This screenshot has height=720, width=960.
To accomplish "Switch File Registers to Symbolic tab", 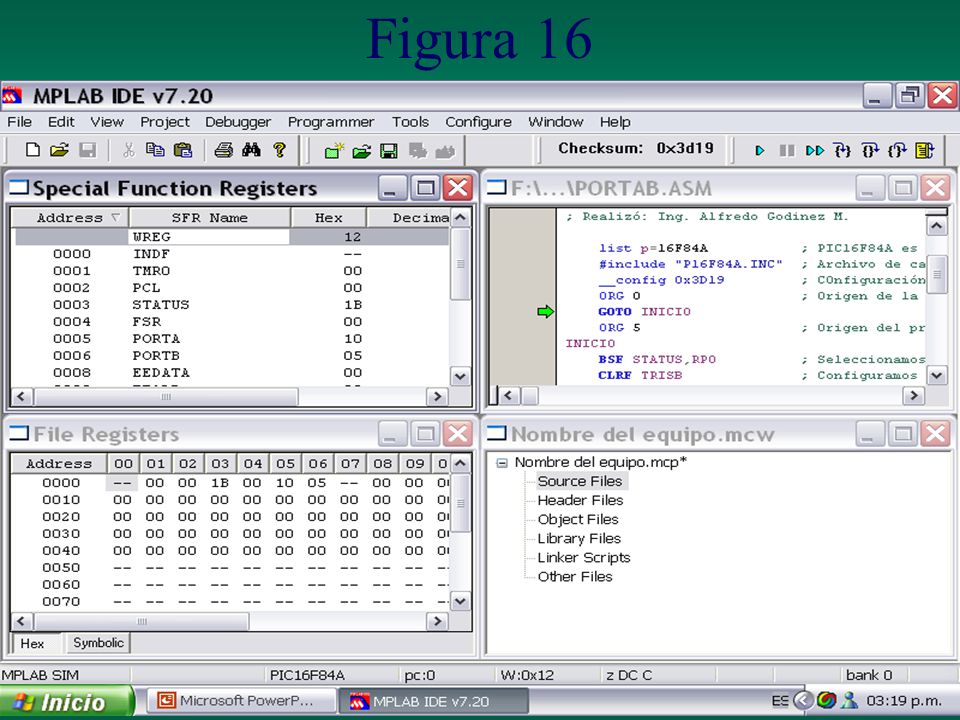I will [x=98, y=643].
